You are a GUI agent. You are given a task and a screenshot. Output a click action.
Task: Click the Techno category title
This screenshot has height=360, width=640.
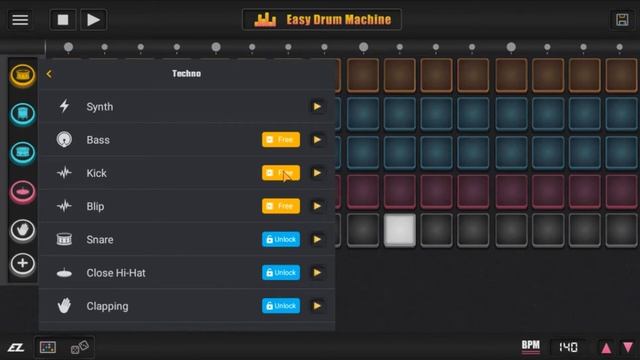[x=187, y=73]
